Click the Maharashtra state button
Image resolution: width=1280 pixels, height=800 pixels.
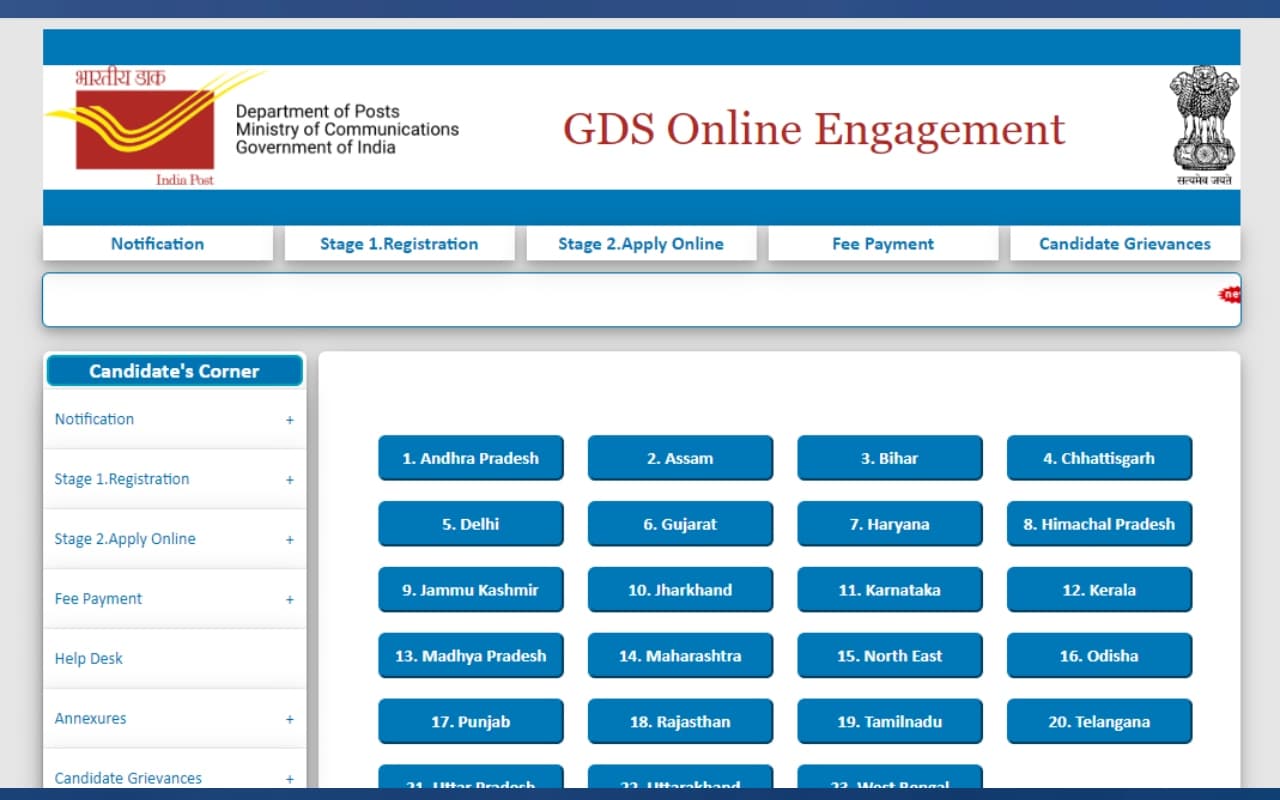tap(680, 656)
